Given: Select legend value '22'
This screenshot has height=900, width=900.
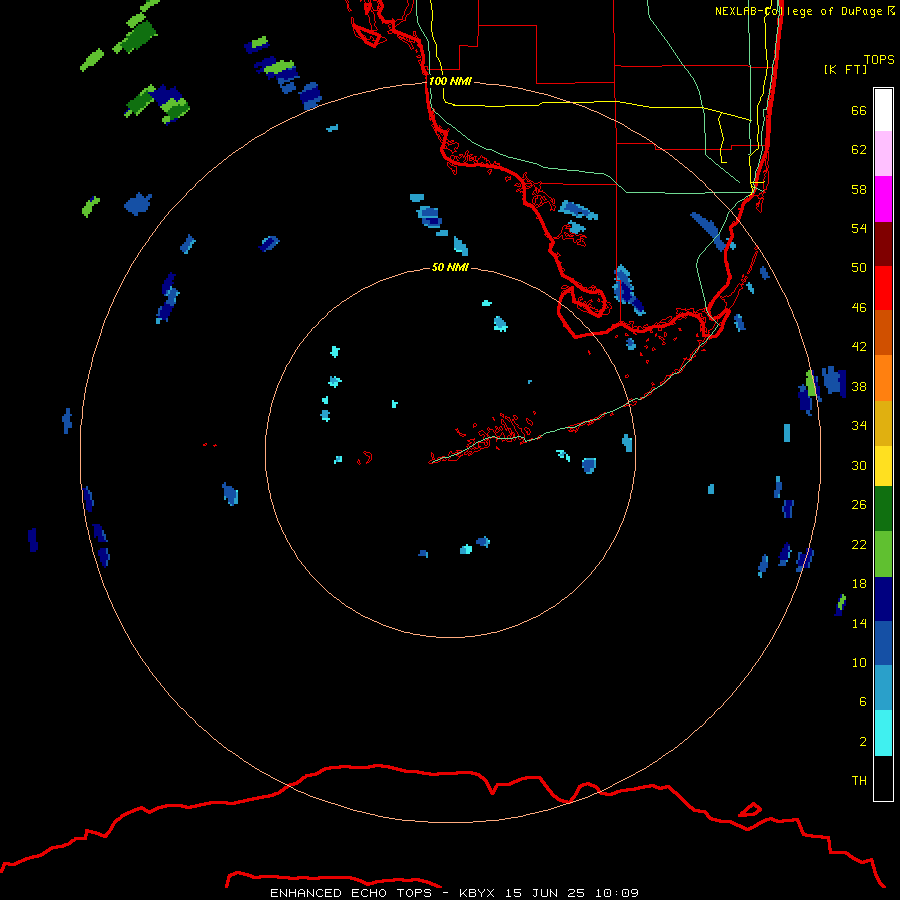Looking at the screenshot, I should [859, 544].
